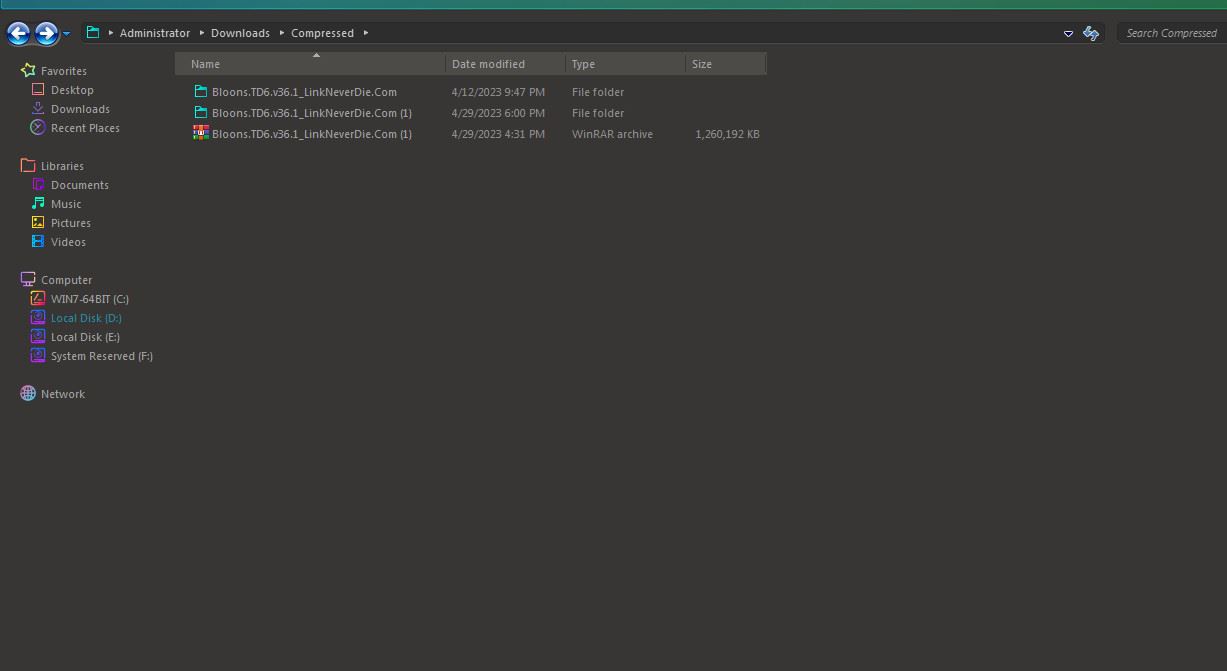
Task: Navigate to Administrator in the address bar
Action: pos(154,33)
